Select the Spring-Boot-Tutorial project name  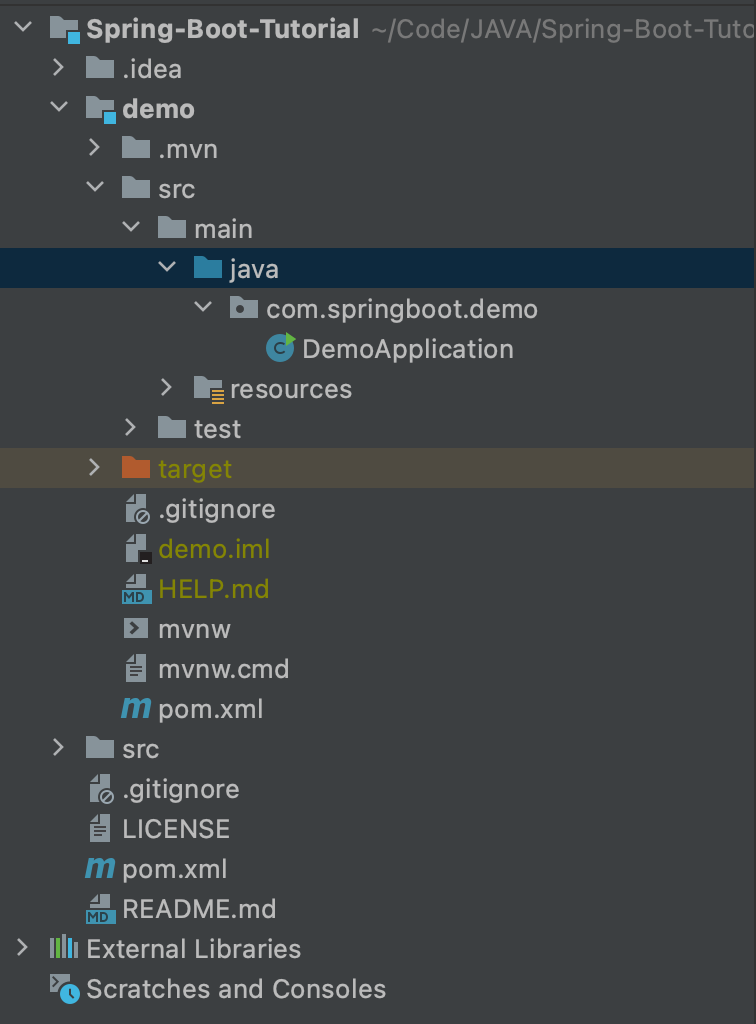pos(223,29)
